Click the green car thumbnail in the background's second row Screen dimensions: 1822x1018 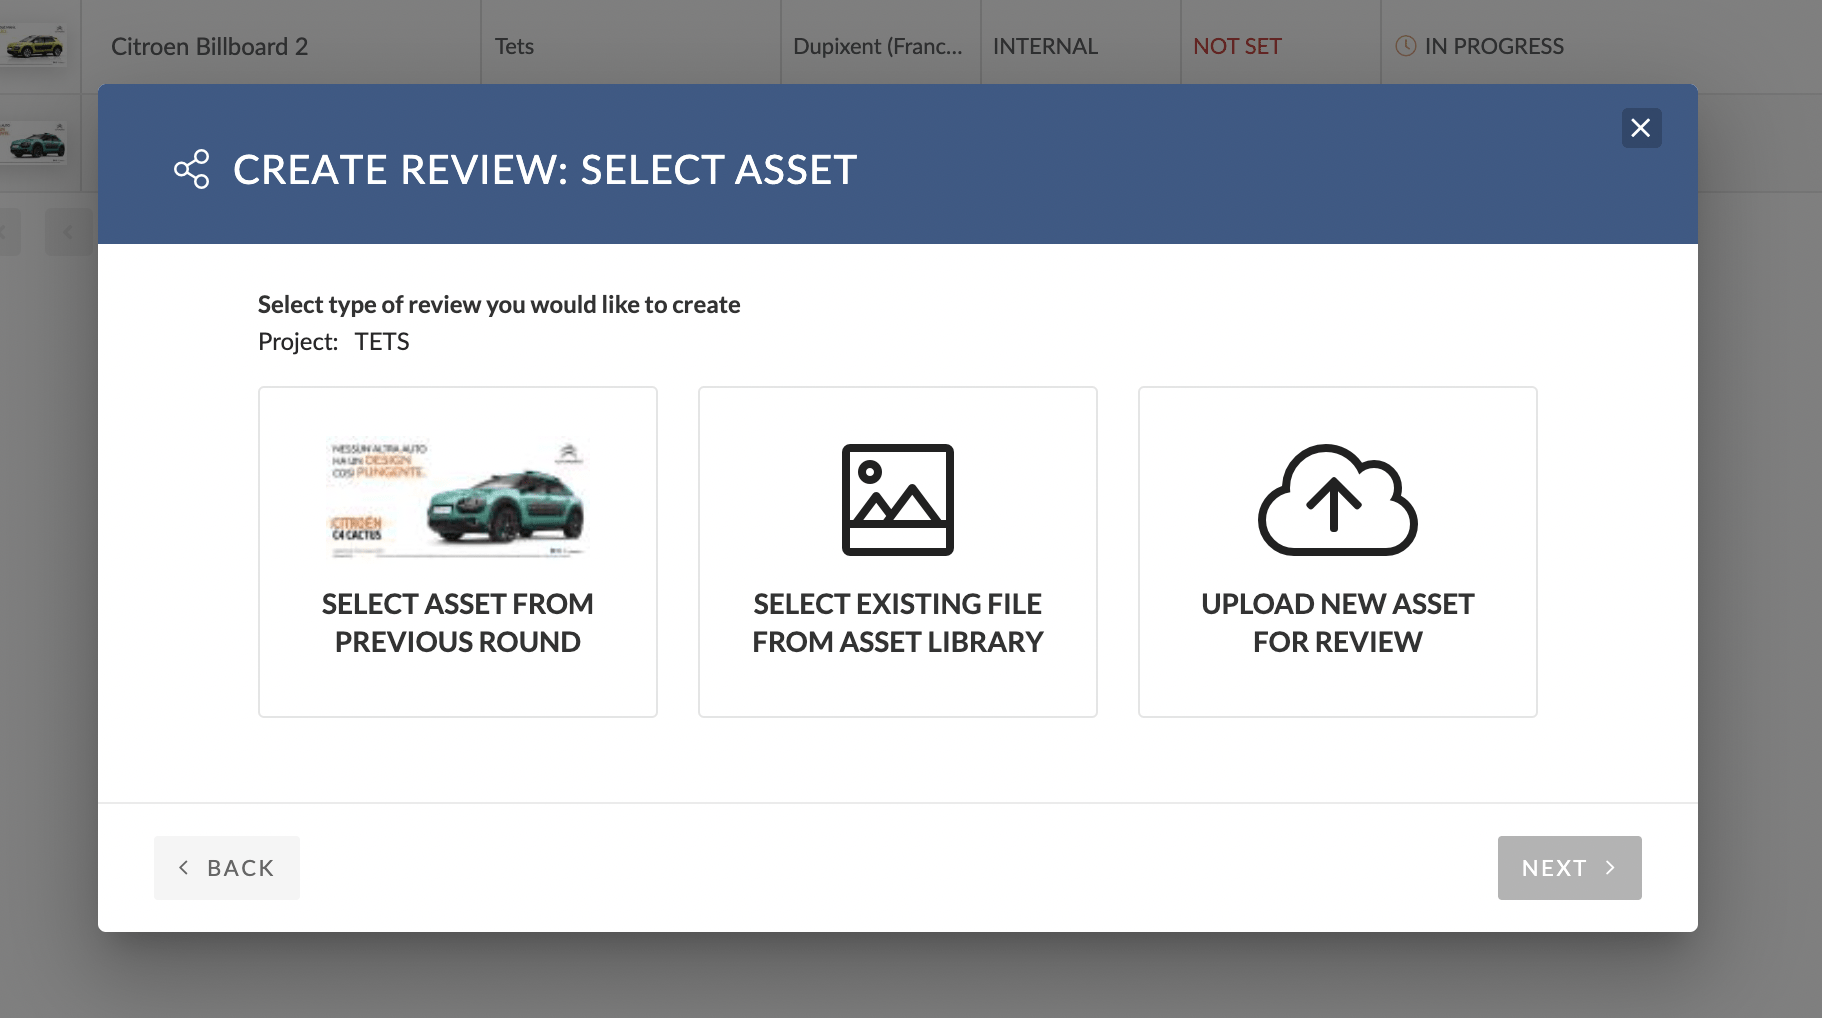[x=33, y=142]
